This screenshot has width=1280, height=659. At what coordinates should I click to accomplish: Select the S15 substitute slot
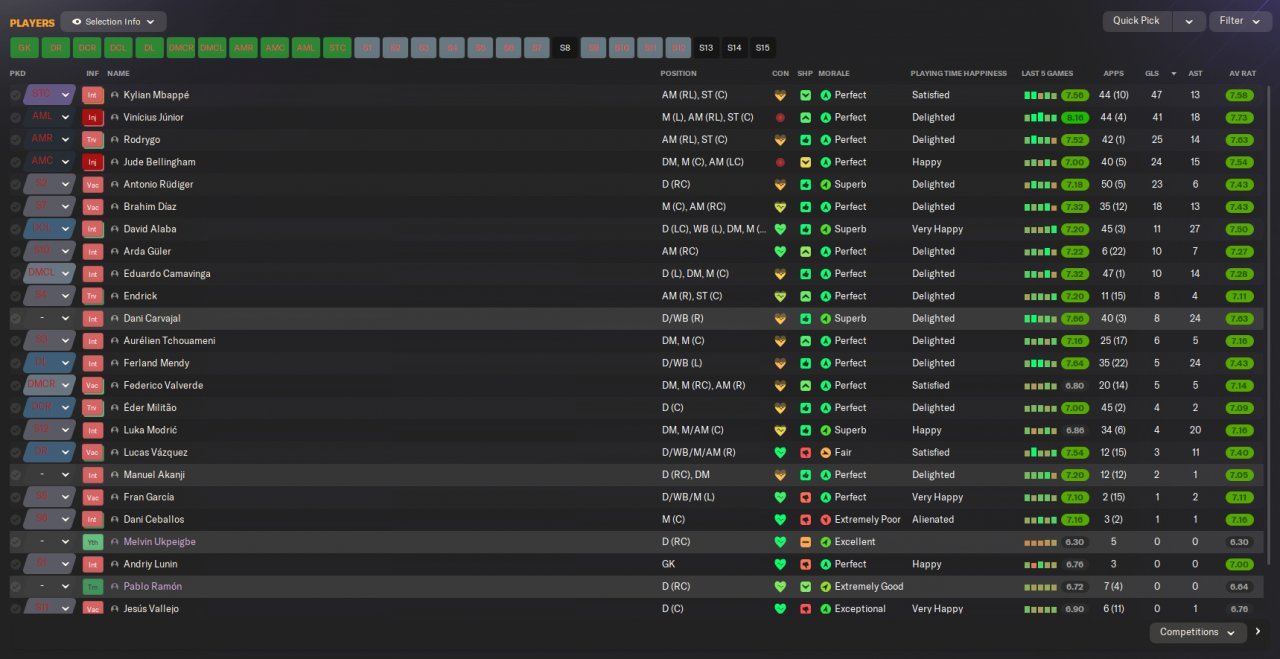point(763,47)
